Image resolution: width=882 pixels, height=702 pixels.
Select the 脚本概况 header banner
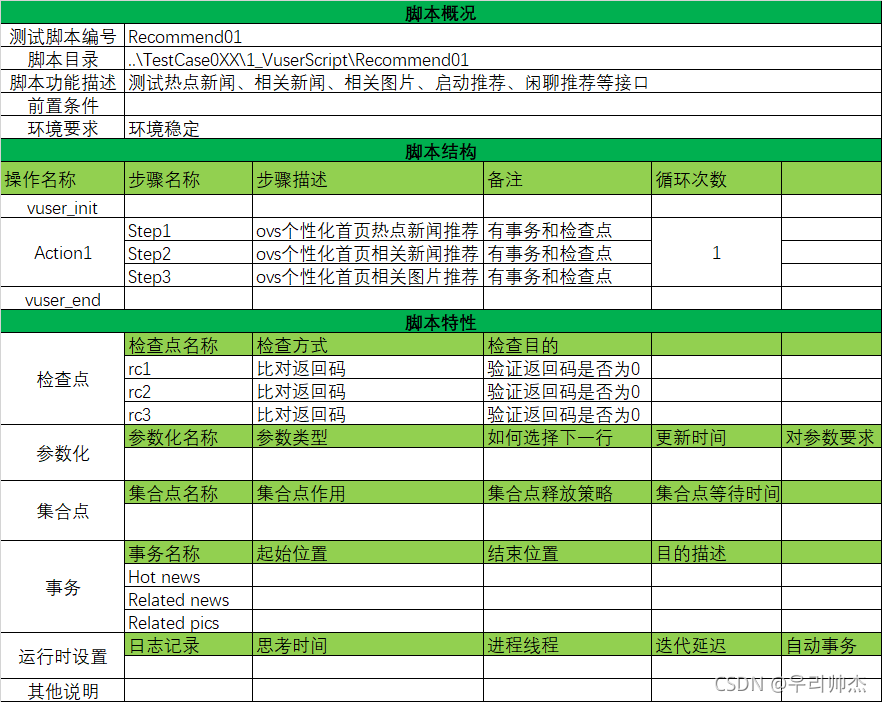pos(441,14)
